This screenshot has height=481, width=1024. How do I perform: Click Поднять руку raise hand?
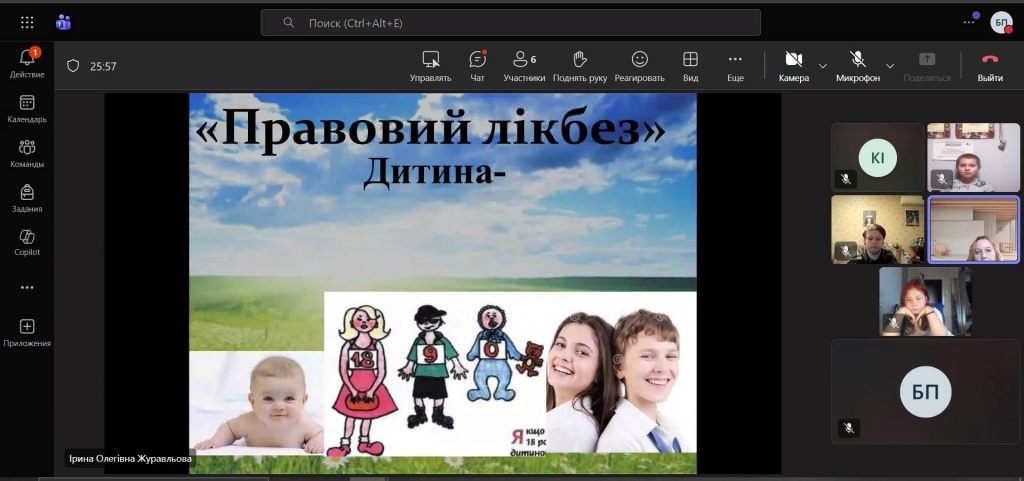580,67
